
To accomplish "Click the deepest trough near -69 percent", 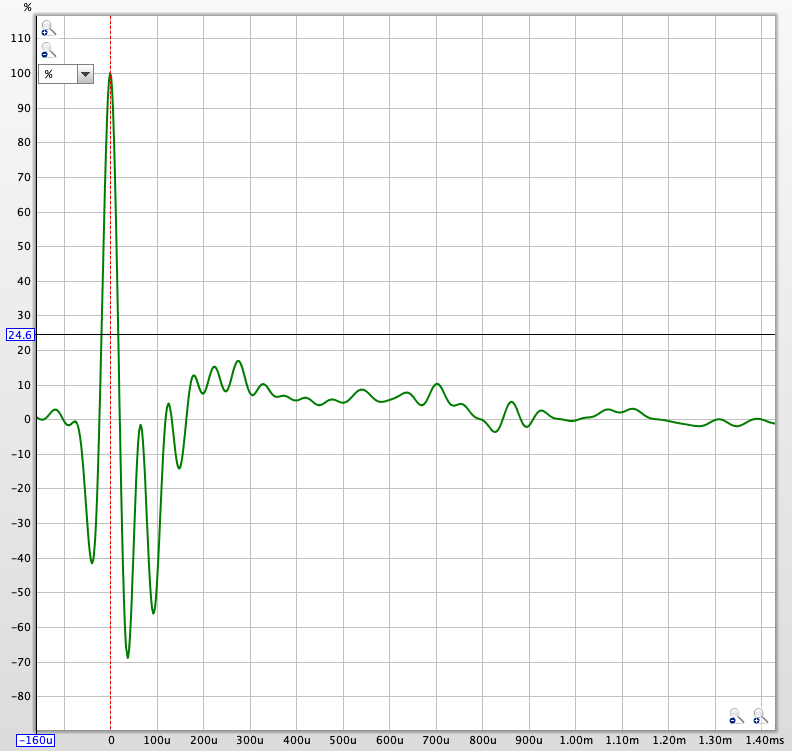I will 128,657.
